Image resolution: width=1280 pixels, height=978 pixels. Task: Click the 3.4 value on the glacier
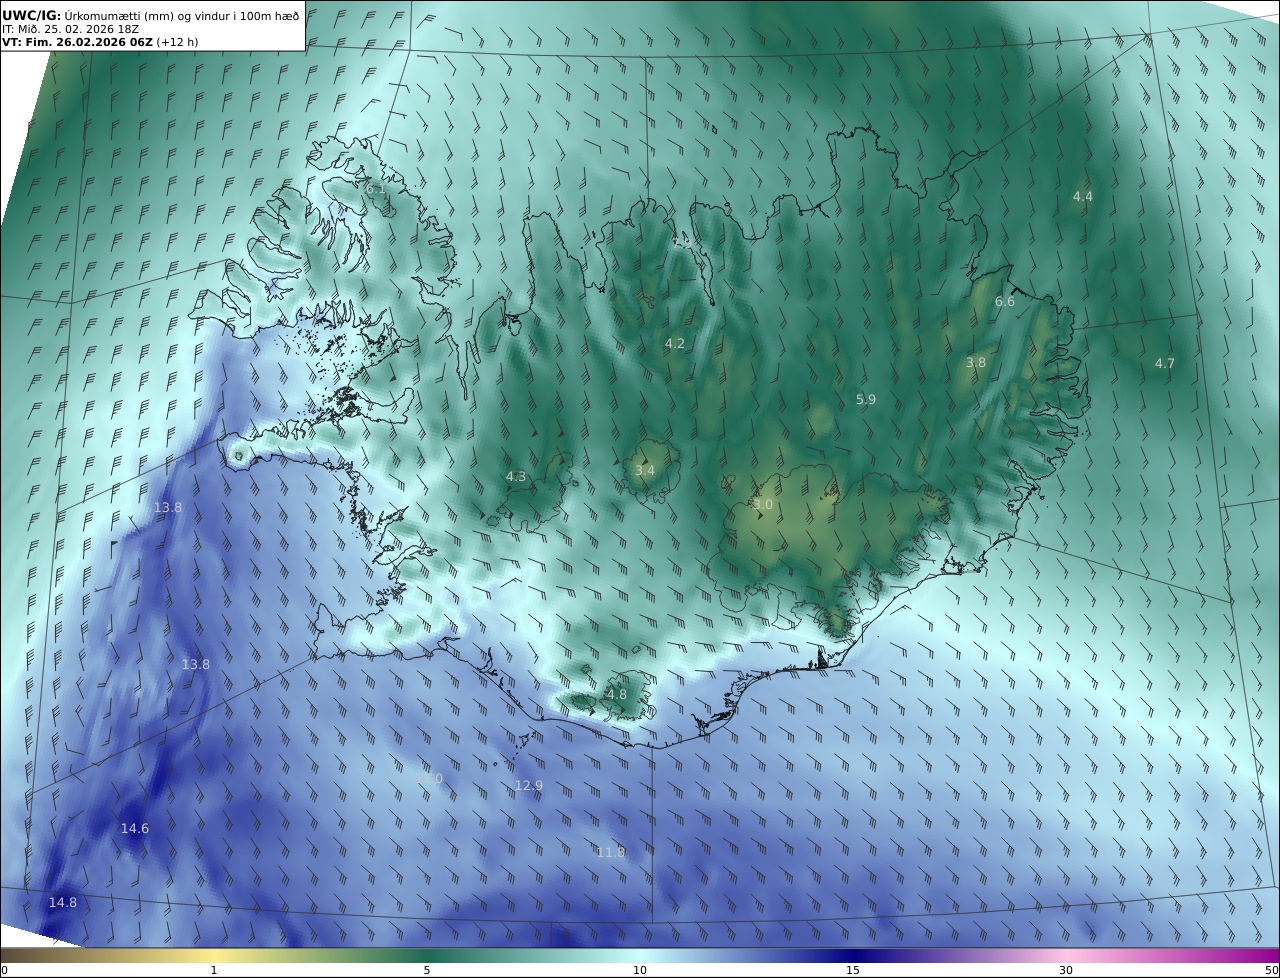645,470
